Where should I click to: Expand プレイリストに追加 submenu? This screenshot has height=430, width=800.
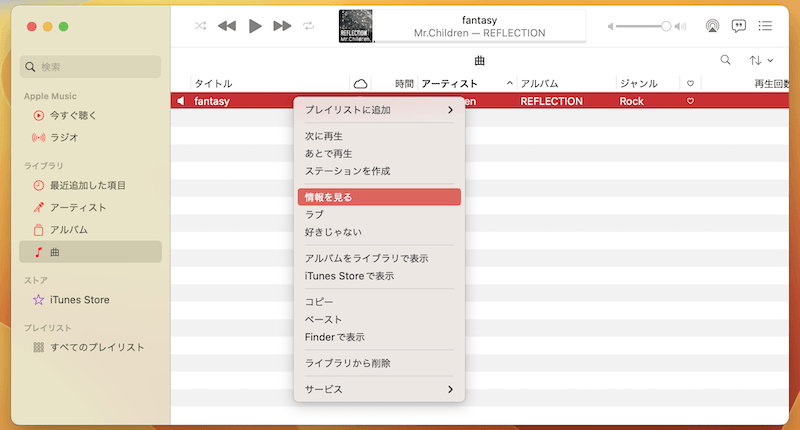(x=379, y=110)
